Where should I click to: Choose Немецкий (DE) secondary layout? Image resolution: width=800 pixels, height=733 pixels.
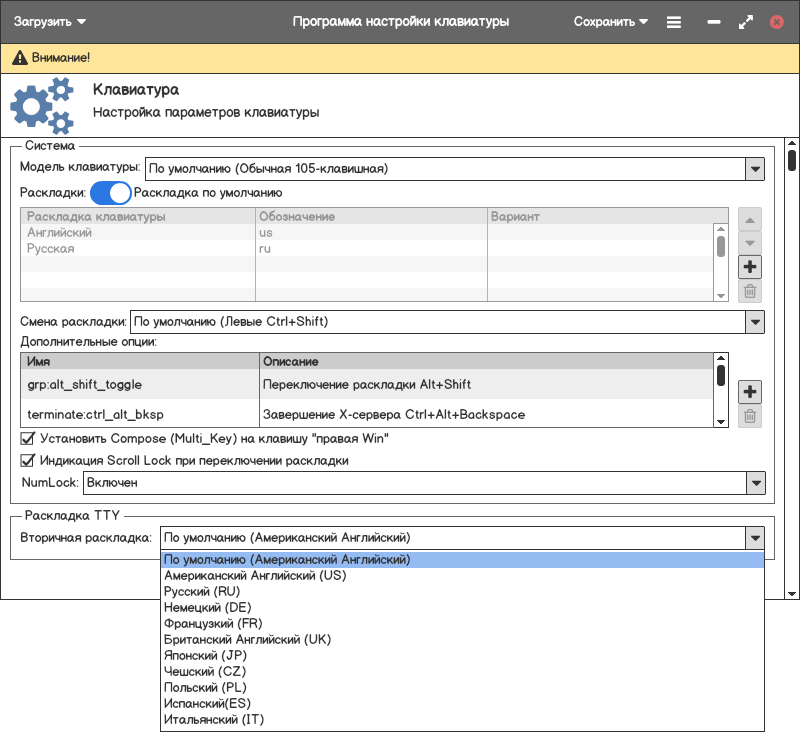207,608
